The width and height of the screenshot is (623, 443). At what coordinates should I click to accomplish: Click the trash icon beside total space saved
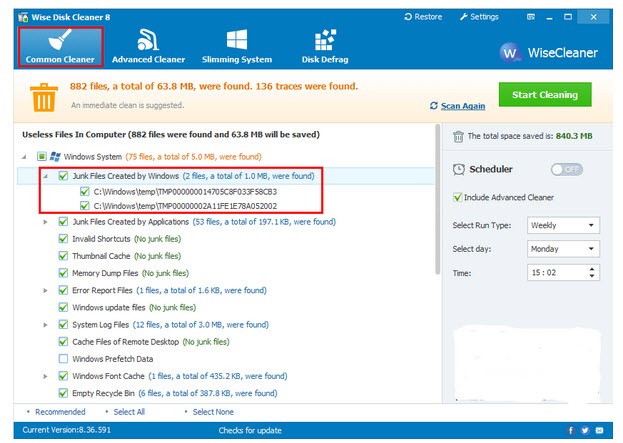458,136
